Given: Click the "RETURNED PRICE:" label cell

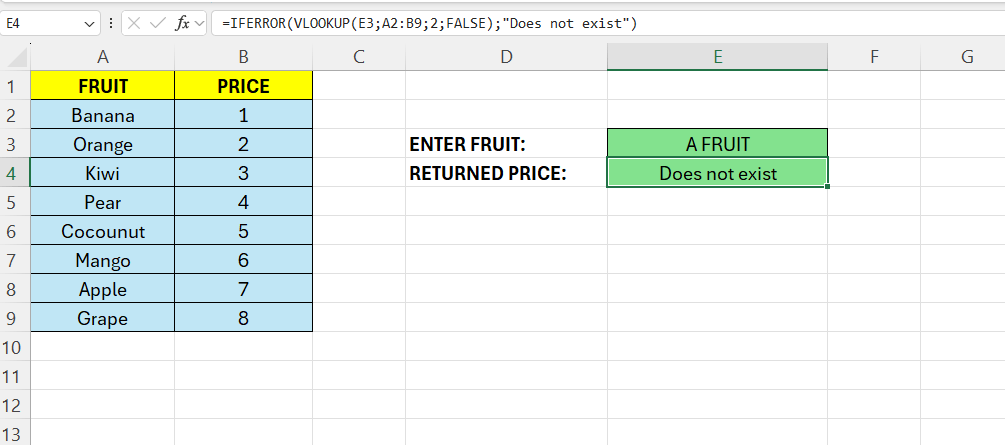Looking at the screenshot, I should [488, 173].
